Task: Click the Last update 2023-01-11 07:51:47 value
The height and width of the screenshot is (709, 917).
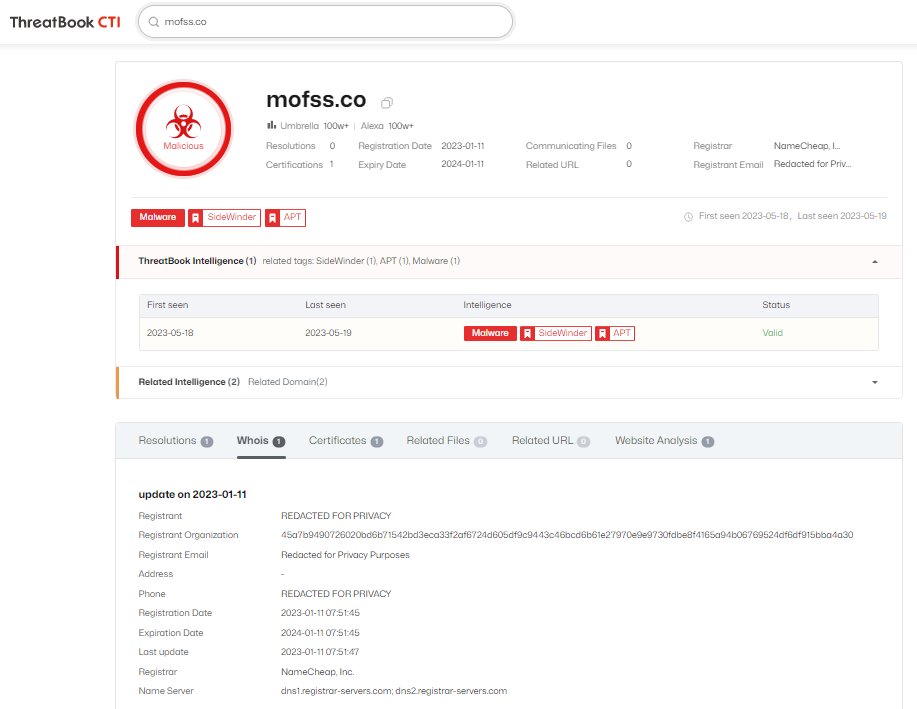Action: (x=320, y=652)
